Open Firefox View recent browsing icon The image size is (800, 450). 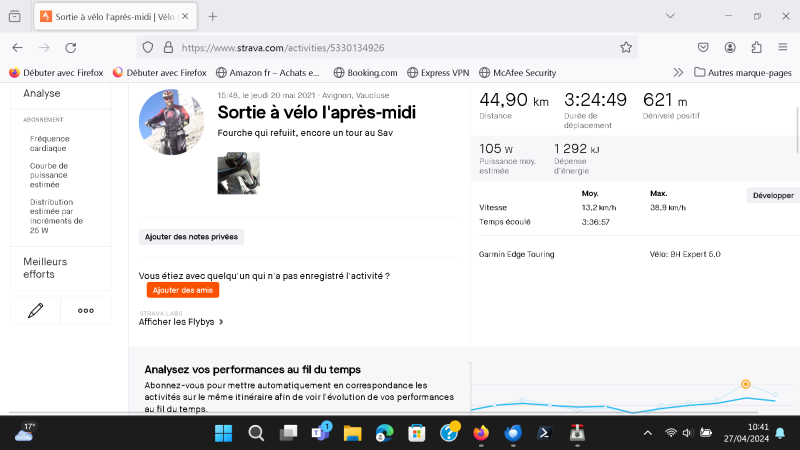click(x=15, y=16)
